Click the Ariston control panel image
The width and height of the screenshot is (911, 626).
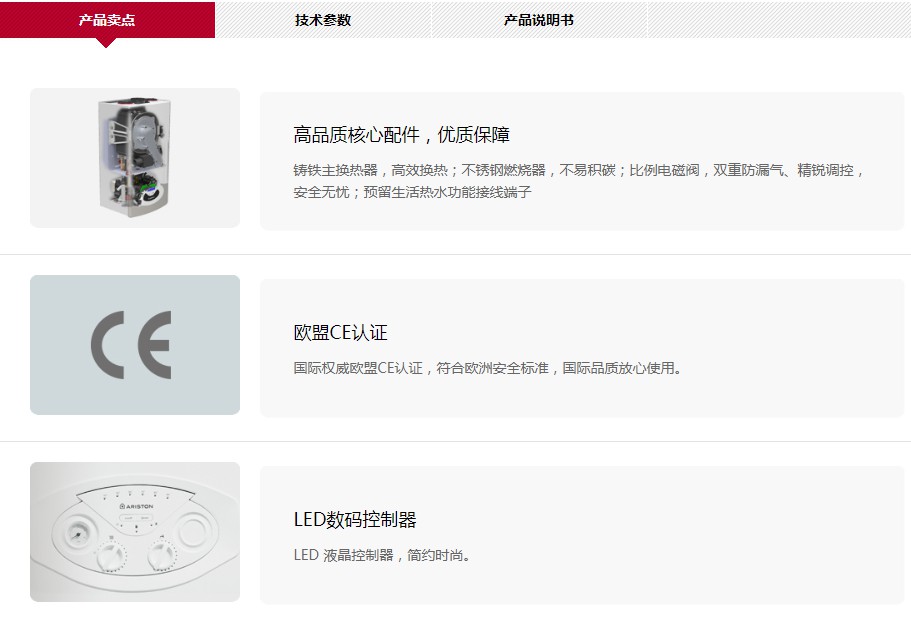point(135,532)
